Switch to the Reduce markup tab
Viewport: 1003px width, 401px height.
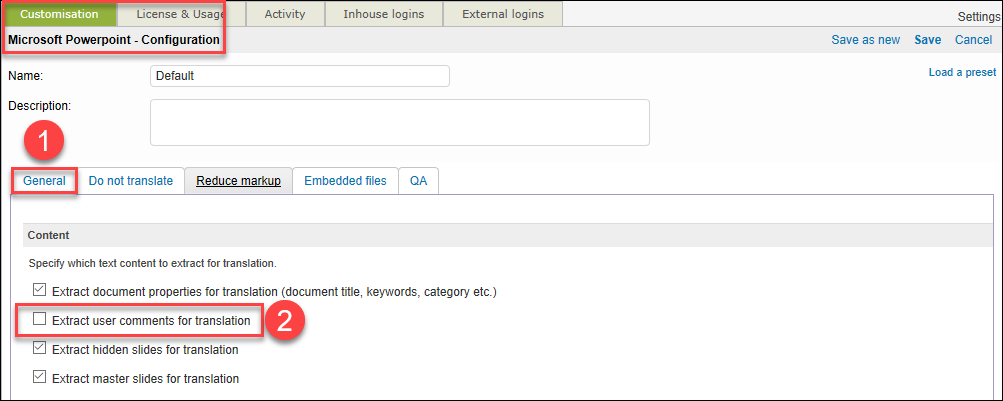[238, 181]
